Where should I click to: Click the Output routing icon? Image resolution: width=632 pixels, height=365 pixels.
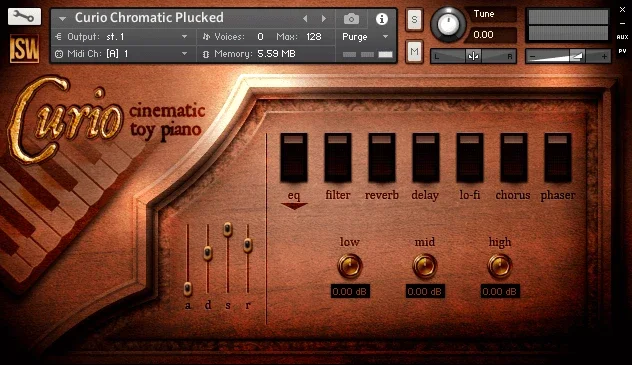coord(58,37)
